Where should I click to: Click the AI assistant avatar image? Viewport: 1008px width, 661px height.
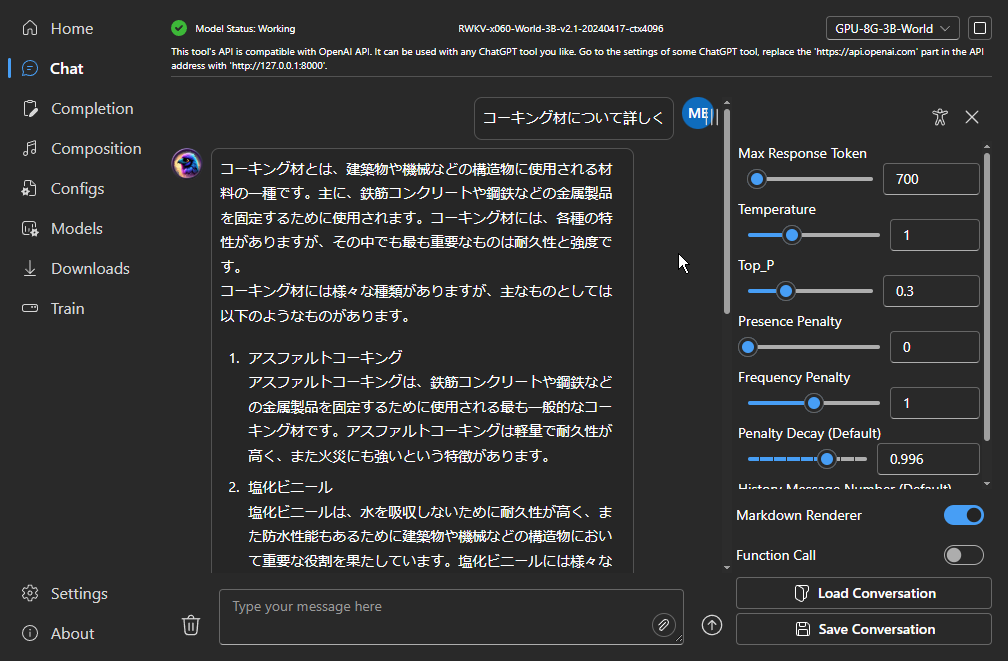(x=187, y=164)
